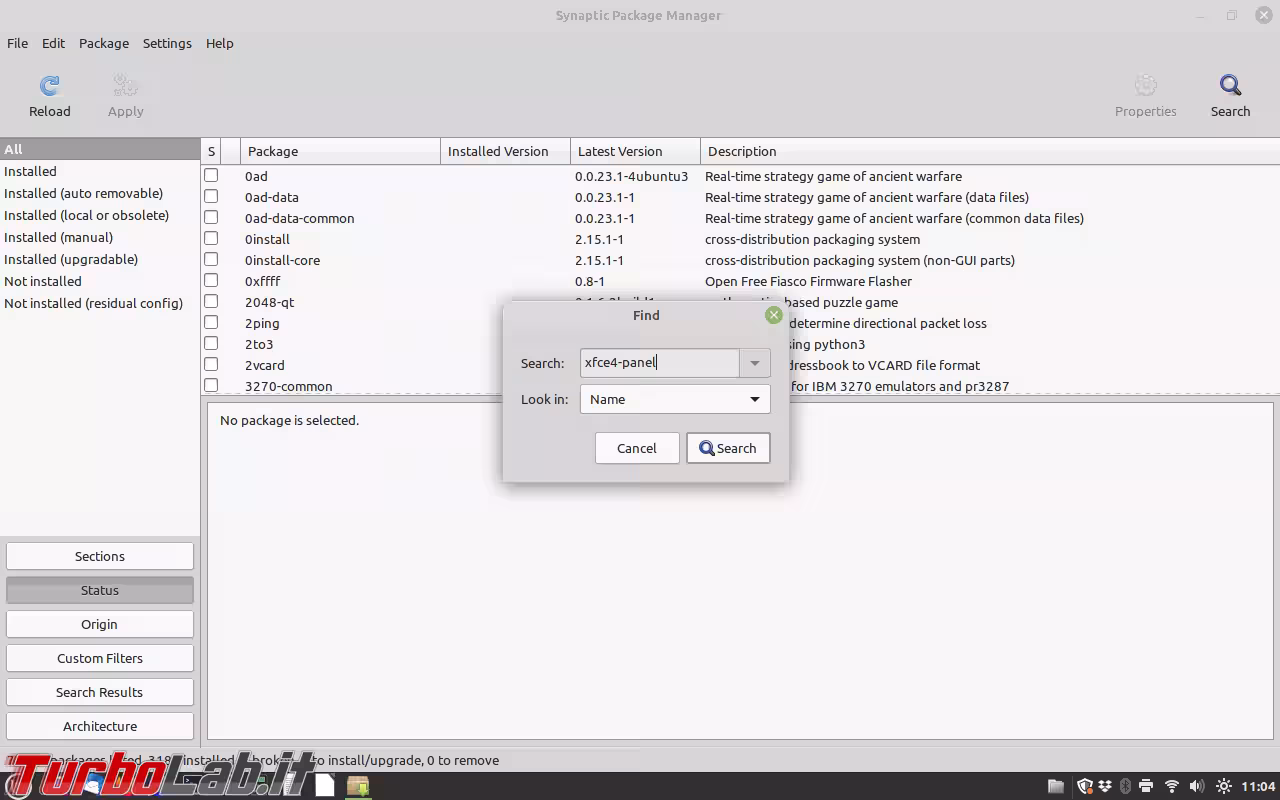Image resolution: width=1280 pixels, height=800 pixels.
Task: Click the Search button in Find dialog
Action: 728,448
